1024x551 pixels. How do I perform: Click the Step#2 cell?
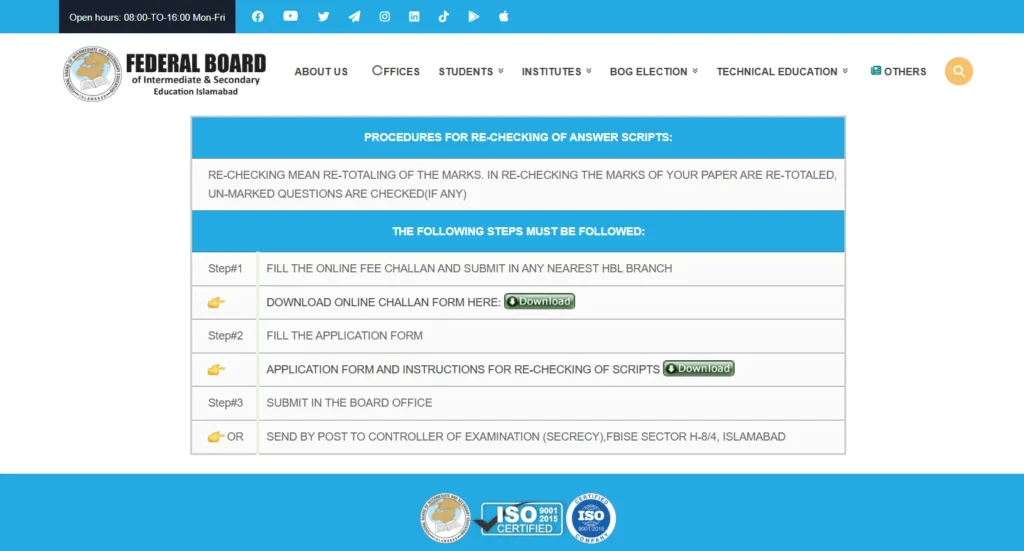click(x=225, y=336)
